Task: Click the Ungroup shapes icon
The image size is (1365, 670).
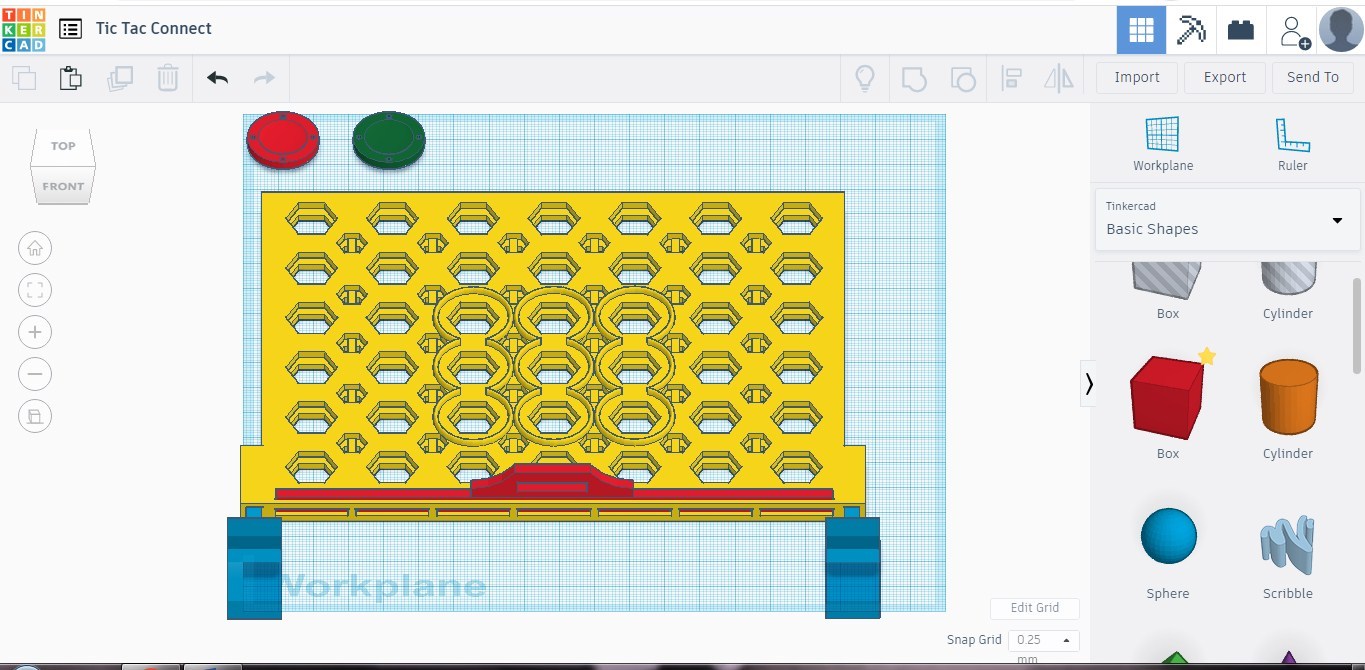Action: coord(962,78)
